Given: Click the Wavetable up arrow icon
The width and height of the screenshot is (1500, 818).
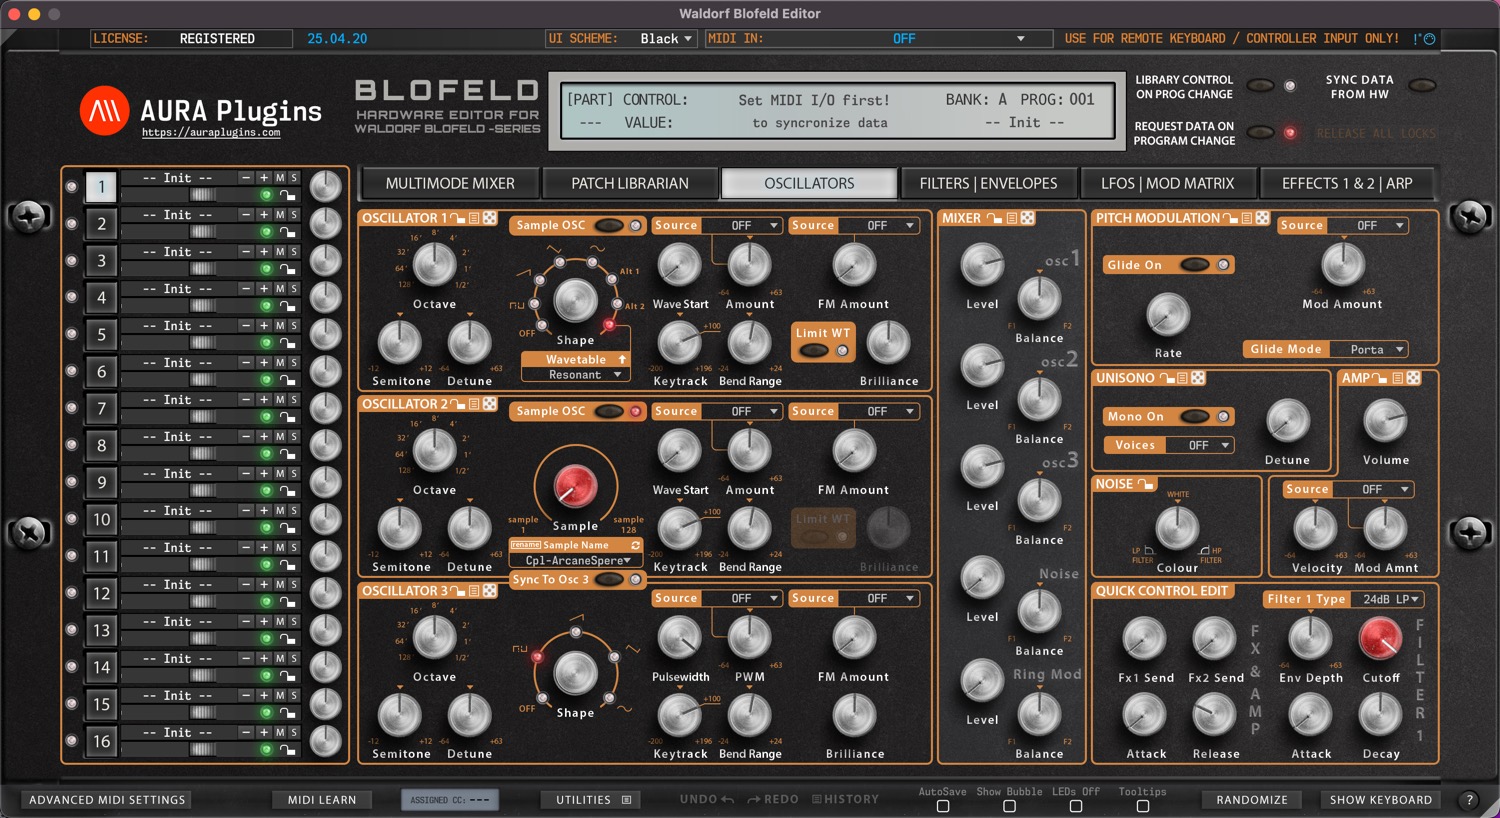Looking at the screenshot, I should coord(622,359).
